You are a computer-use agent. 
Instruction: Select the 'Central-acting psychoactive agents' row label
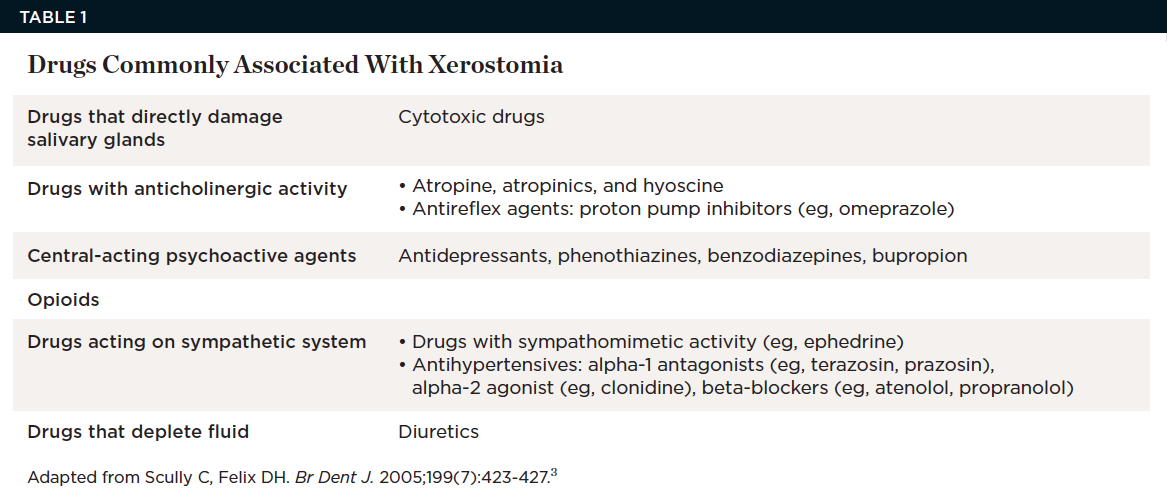[x=192, y=256]
